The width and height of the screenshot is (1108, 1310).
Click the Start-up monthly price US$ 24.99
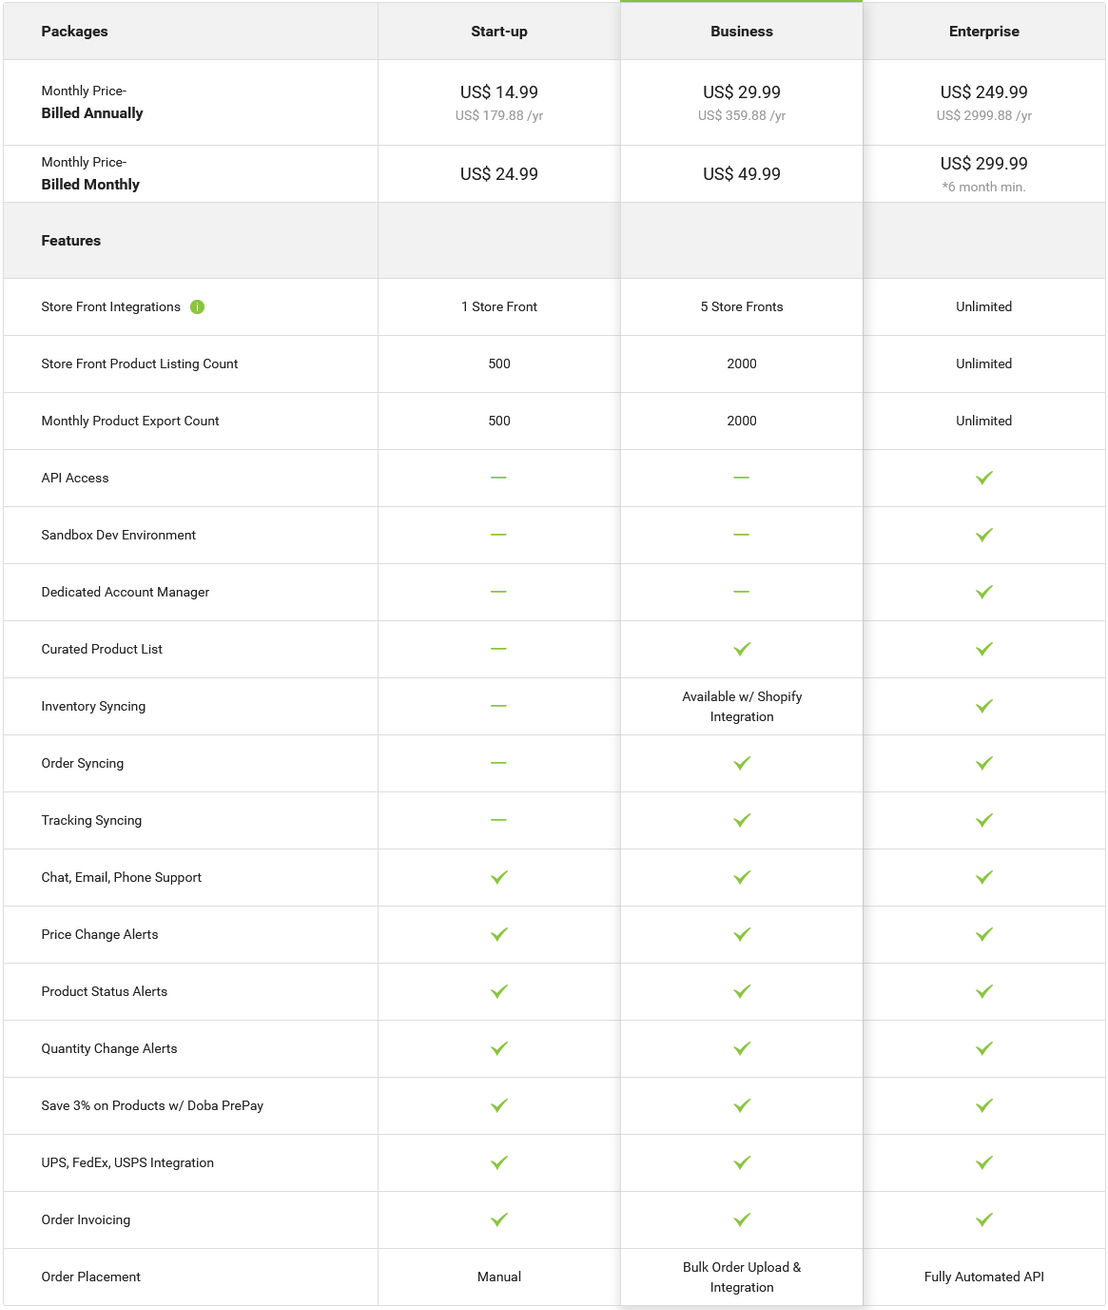tap(499, 174)
